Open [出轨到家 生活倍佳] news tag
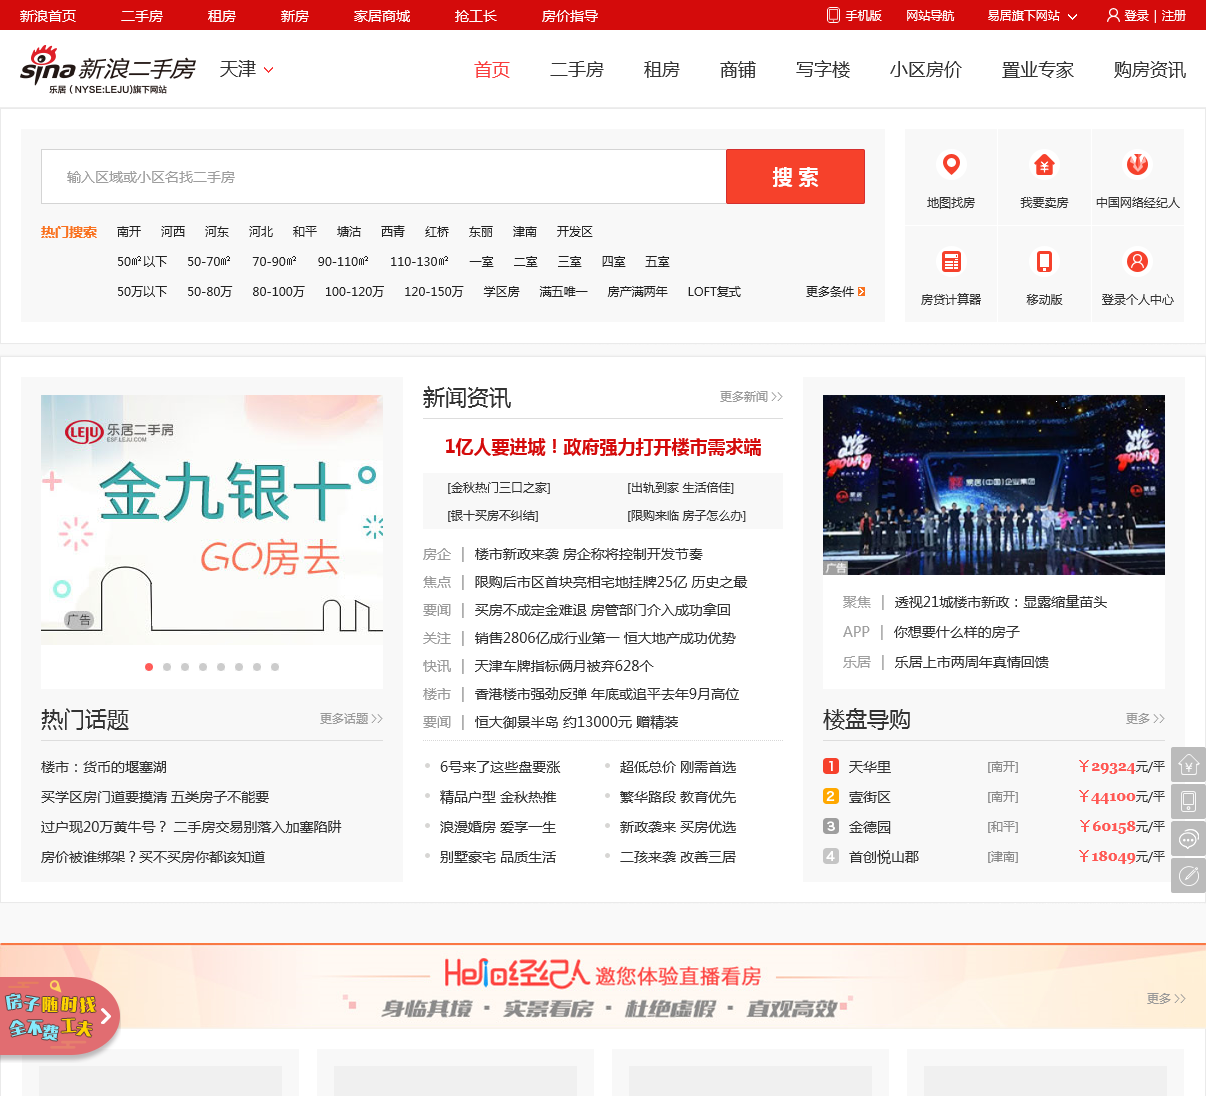 coord(681,488)
